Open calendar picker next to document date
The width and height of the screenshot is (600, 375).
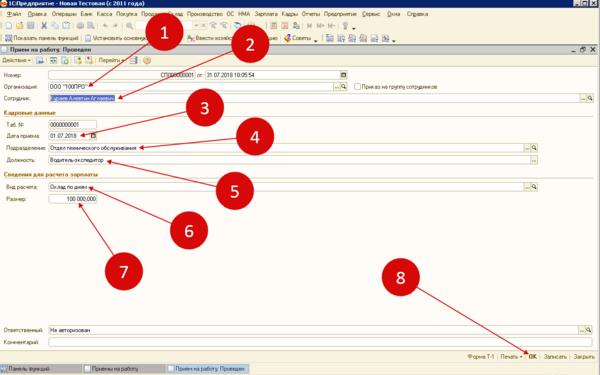[343, 75]
